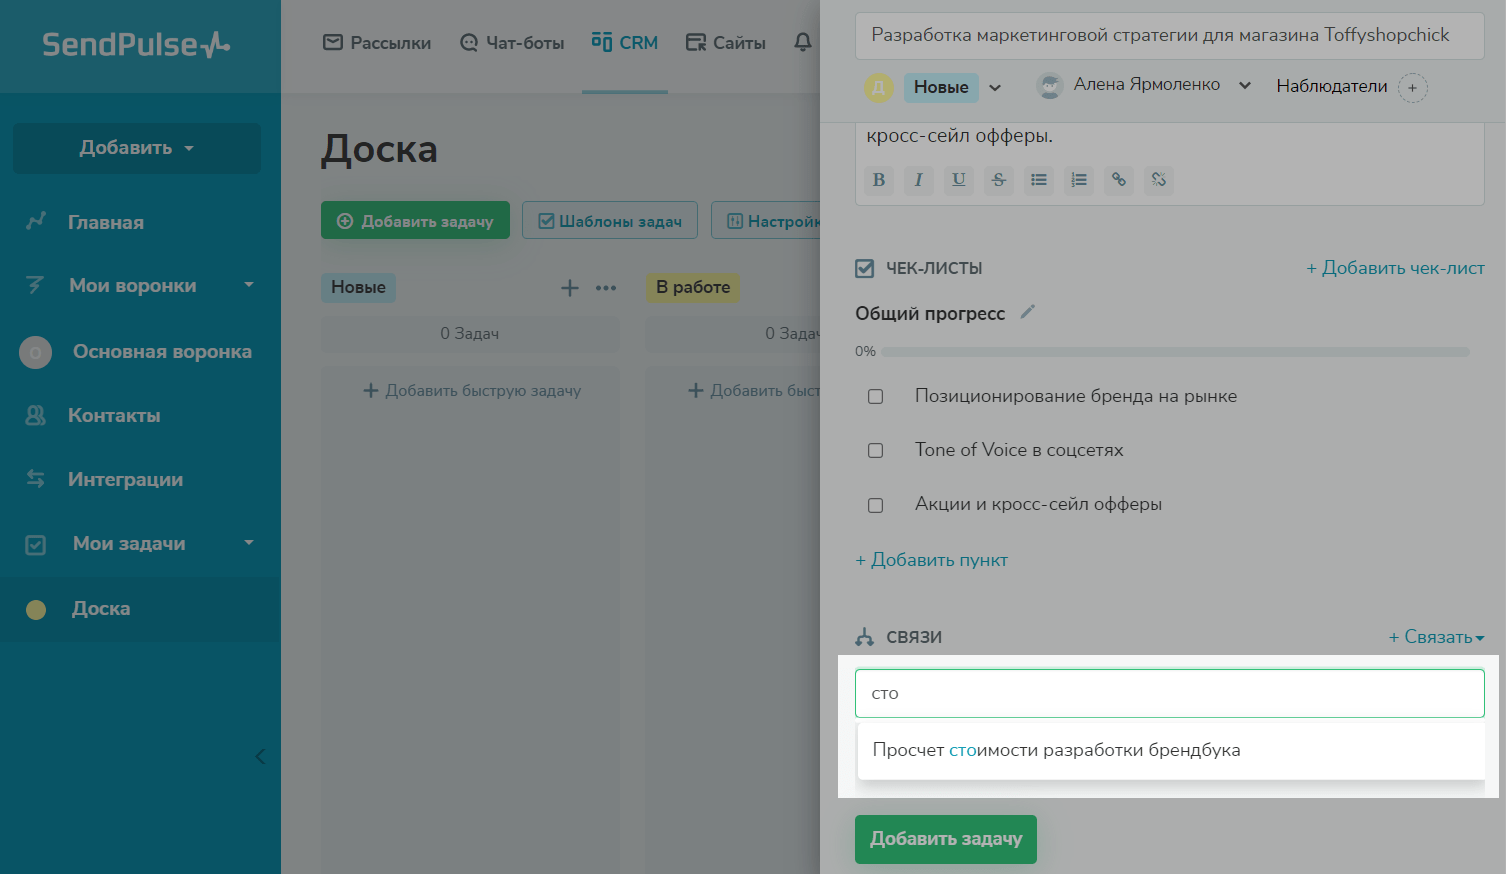Underline text in the description editor

pyautogui.click(x=958, y=180)
